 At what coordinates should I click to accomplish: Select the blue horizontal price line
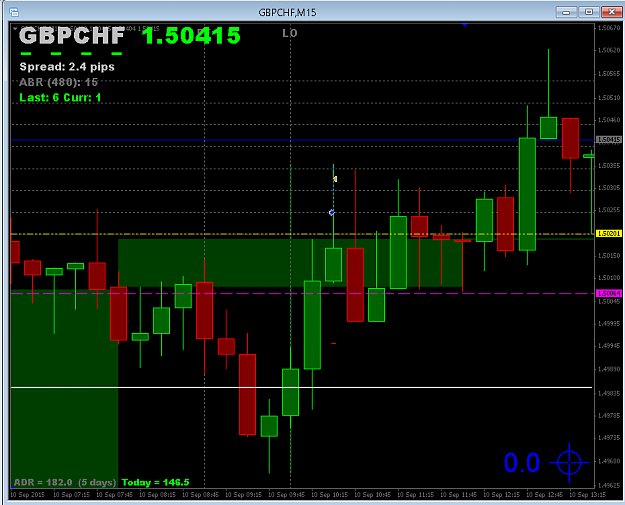[302, 140]
